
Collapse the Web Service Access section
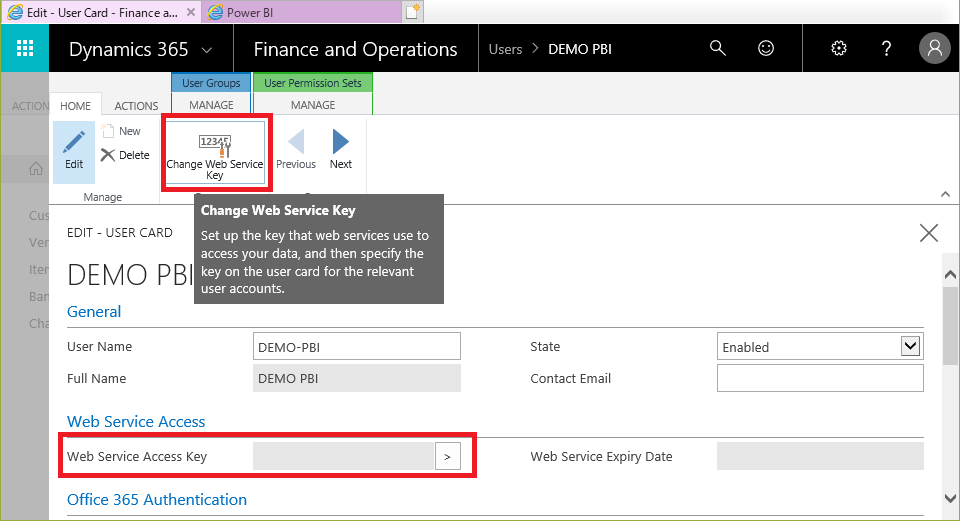pos(136,422)
